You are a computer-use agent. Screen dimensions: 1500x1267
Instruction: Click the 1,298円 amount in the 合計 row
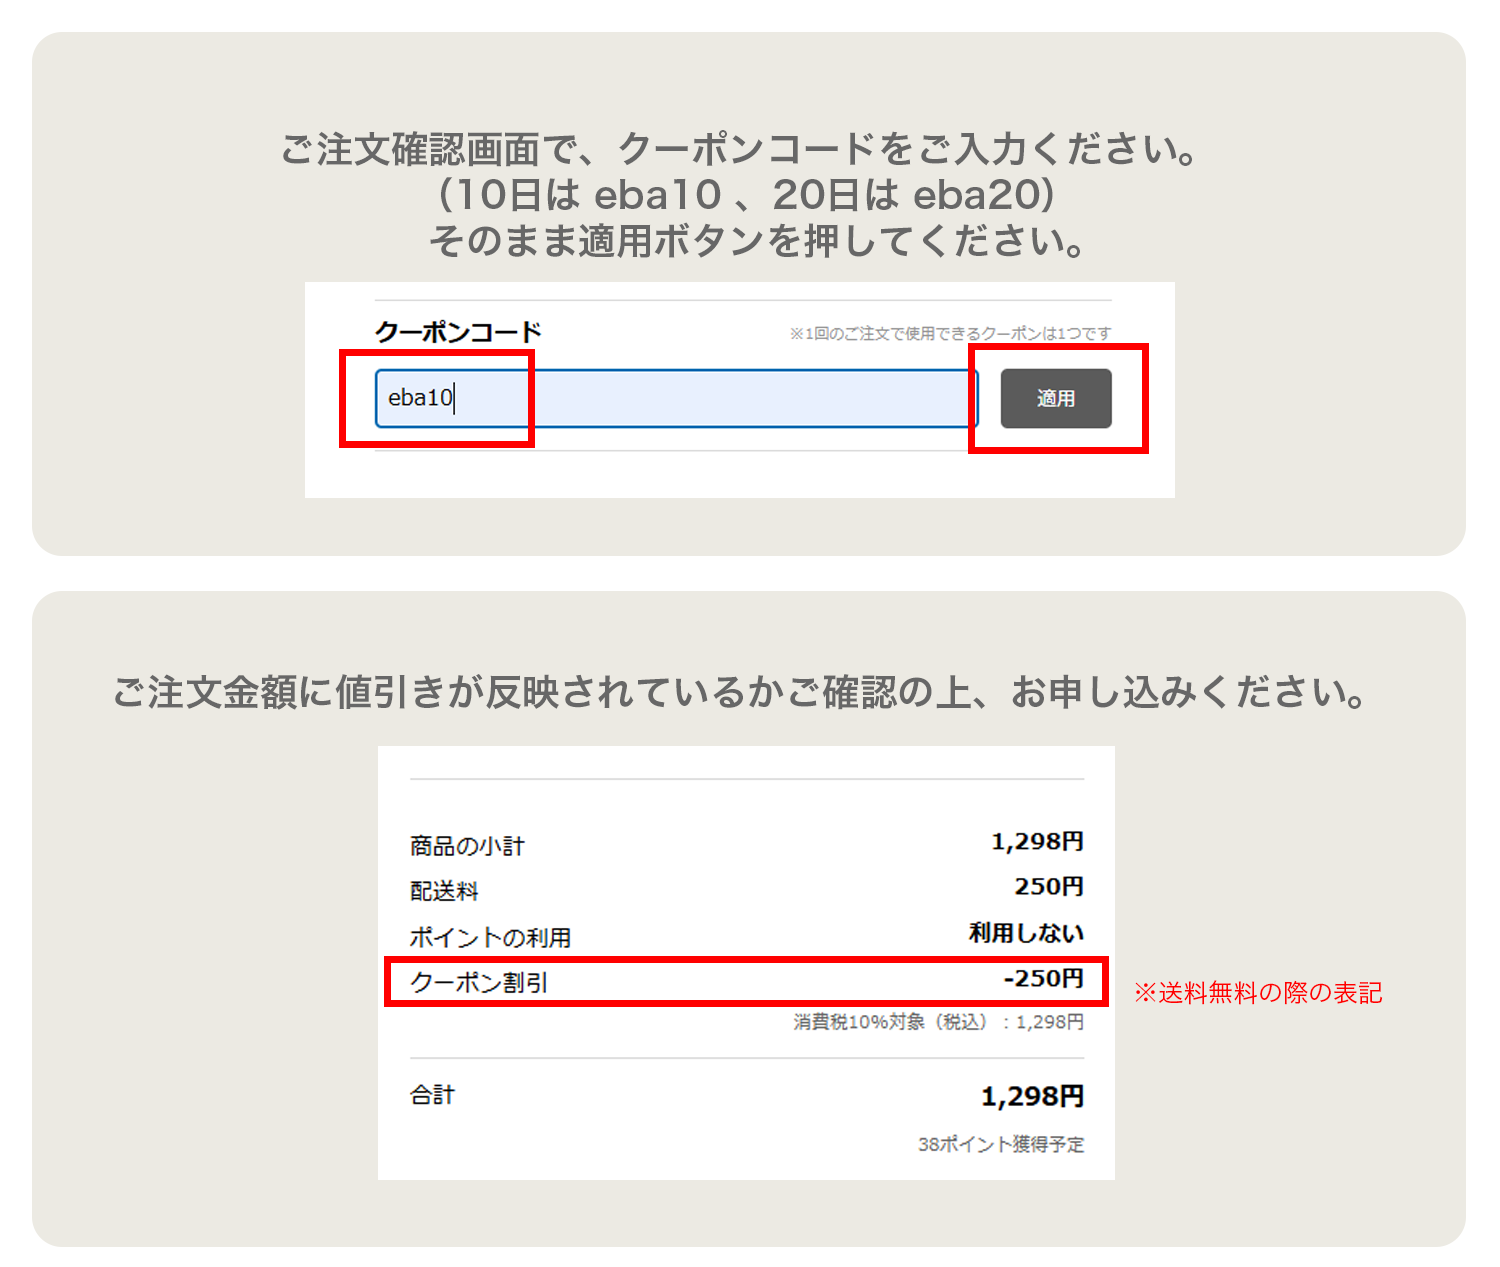[x=1032, y=1097]
